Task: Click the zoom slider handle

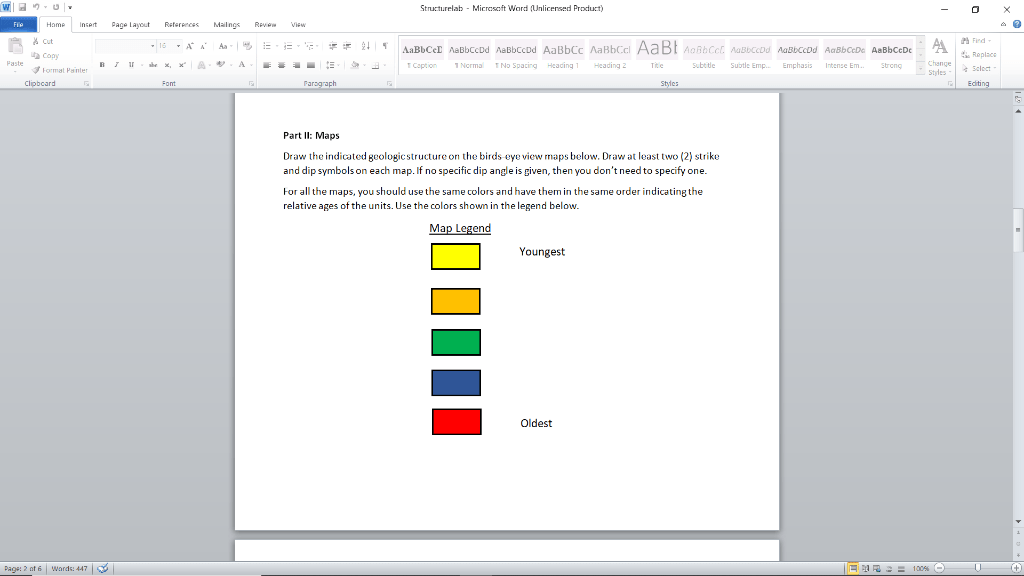Action: [x=978, y=569]
